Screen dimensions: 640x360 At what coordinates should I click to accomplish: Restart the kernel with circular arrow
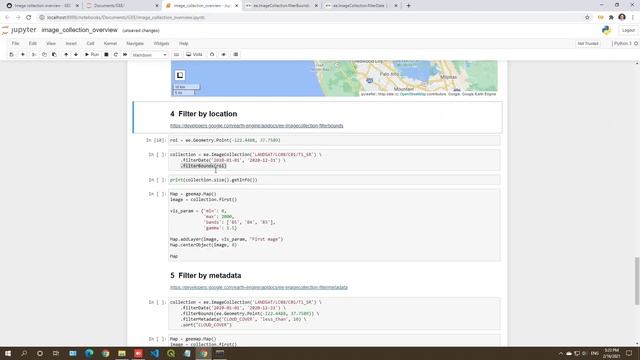(x=116, y=54)
